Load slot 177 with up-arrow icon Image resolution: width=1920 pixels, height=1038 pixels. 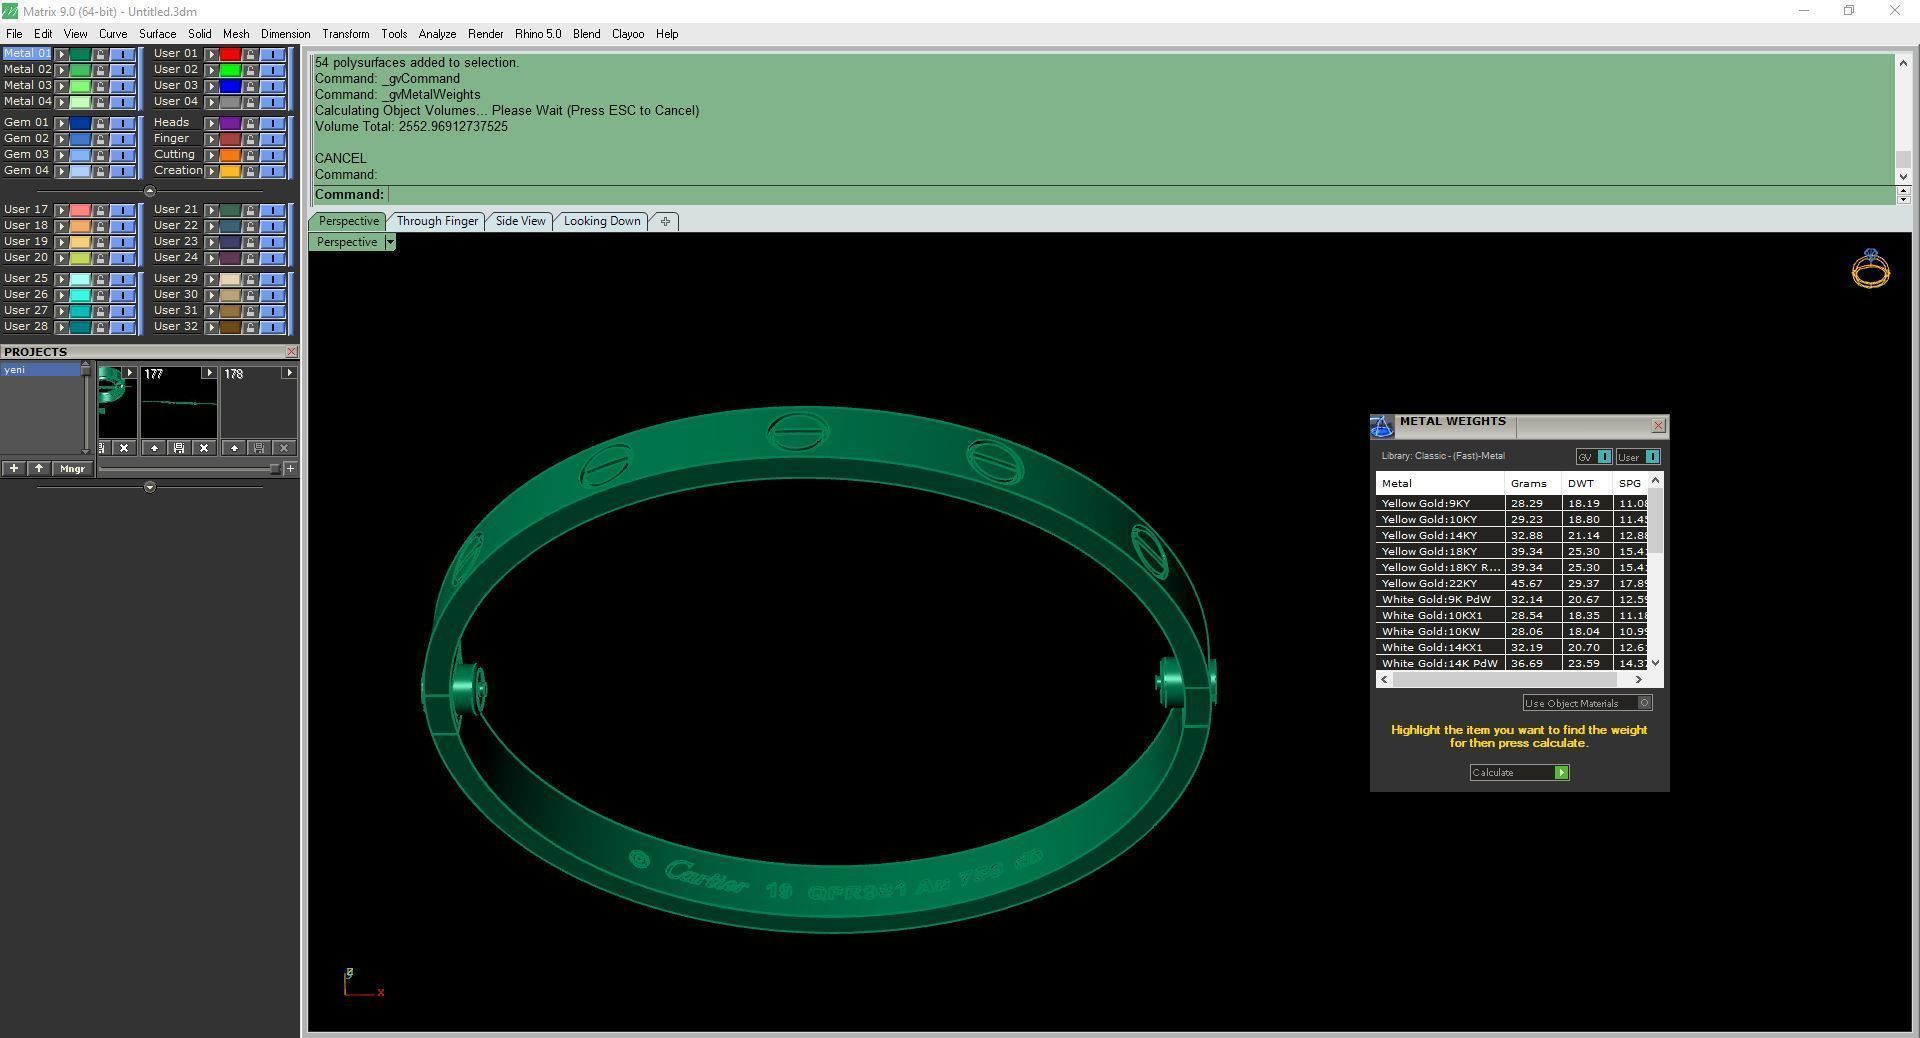pos(154,448)
